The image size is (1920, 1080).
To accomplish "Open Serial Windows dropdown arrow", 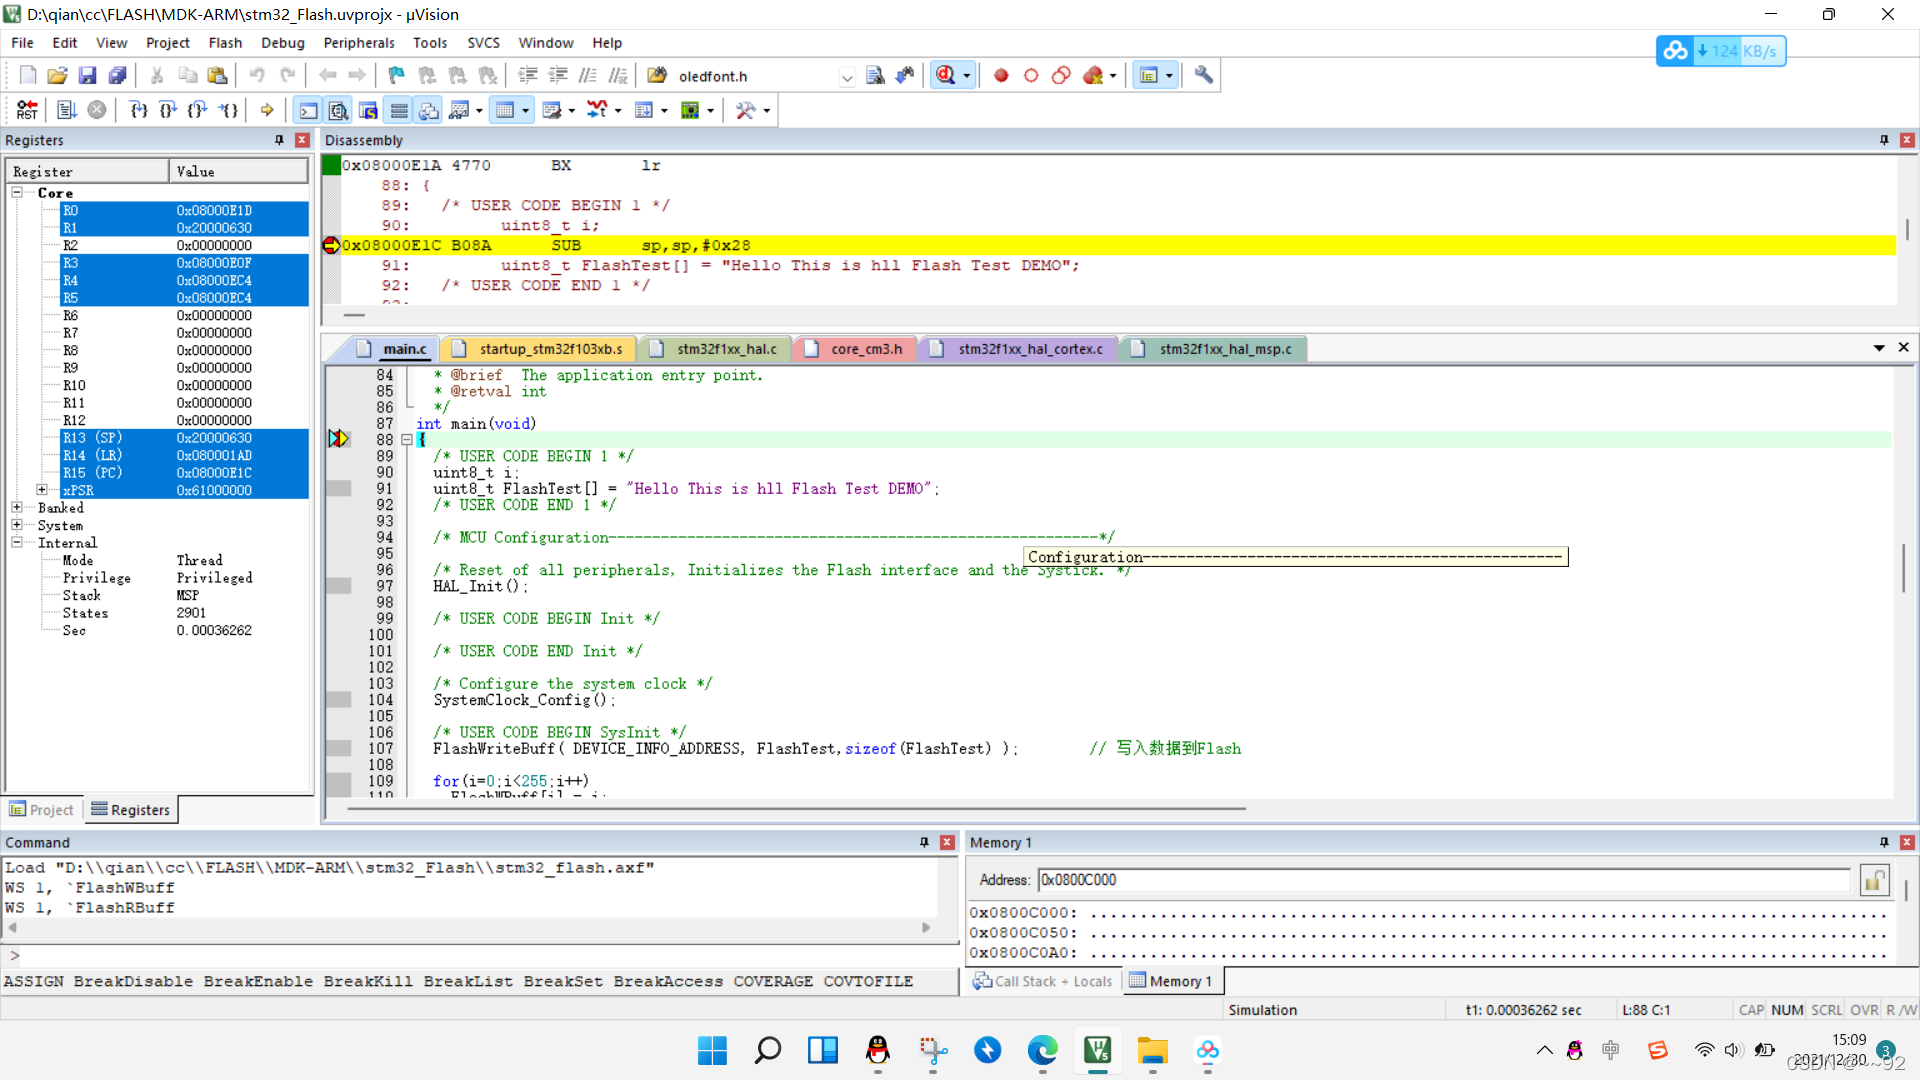I will pyautogui.click(x=572, y=111).
